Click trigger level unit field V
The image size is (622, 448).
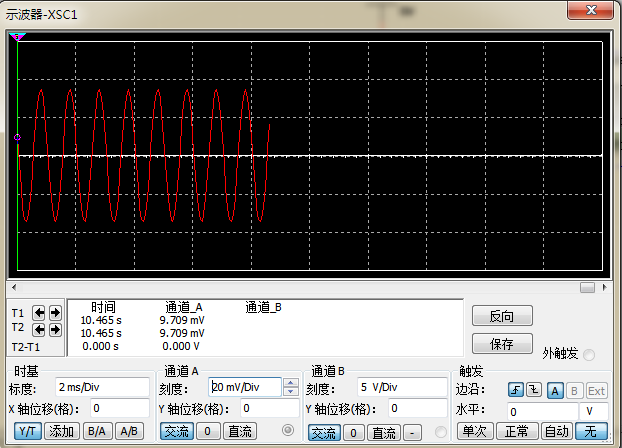tap(594, 411)
